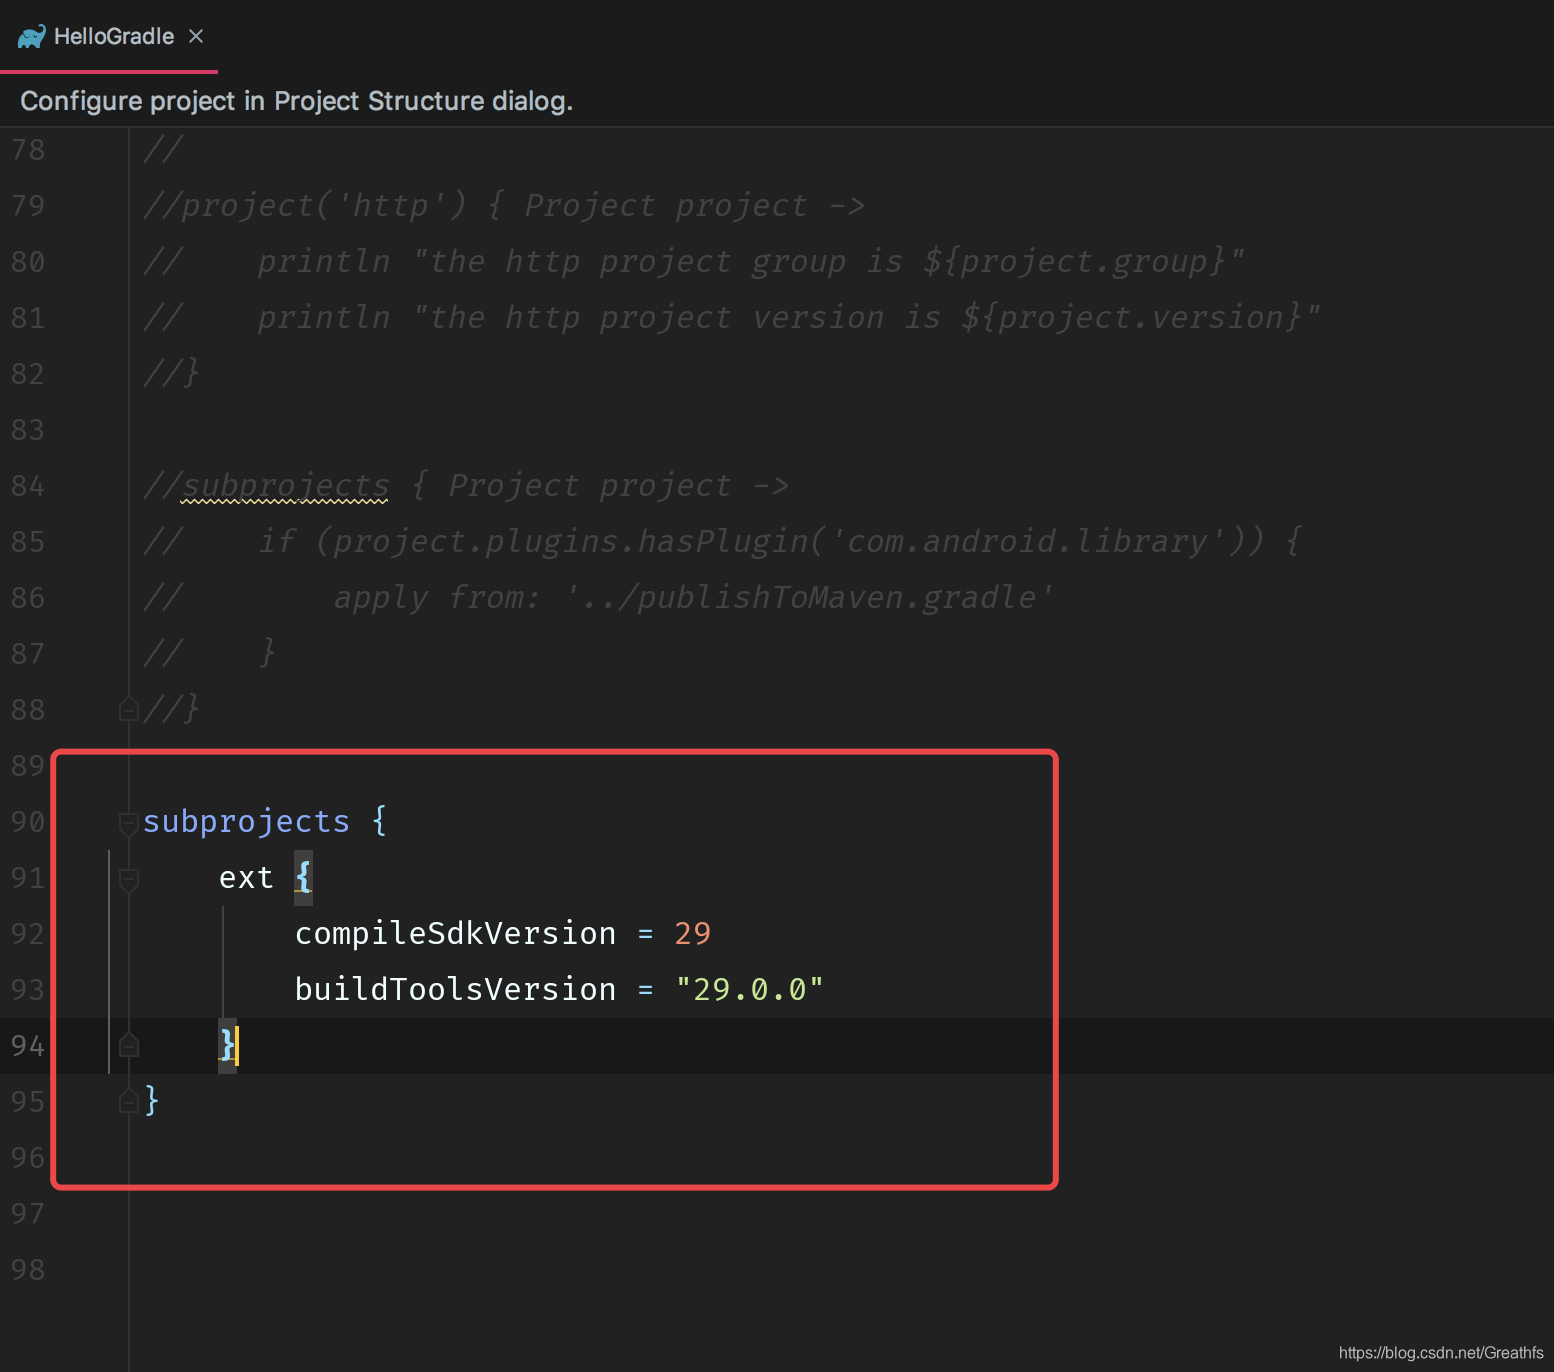Click the subprojects keyword on line 90
This screenshot has width=1554, height=1372.
pos(246,821)
